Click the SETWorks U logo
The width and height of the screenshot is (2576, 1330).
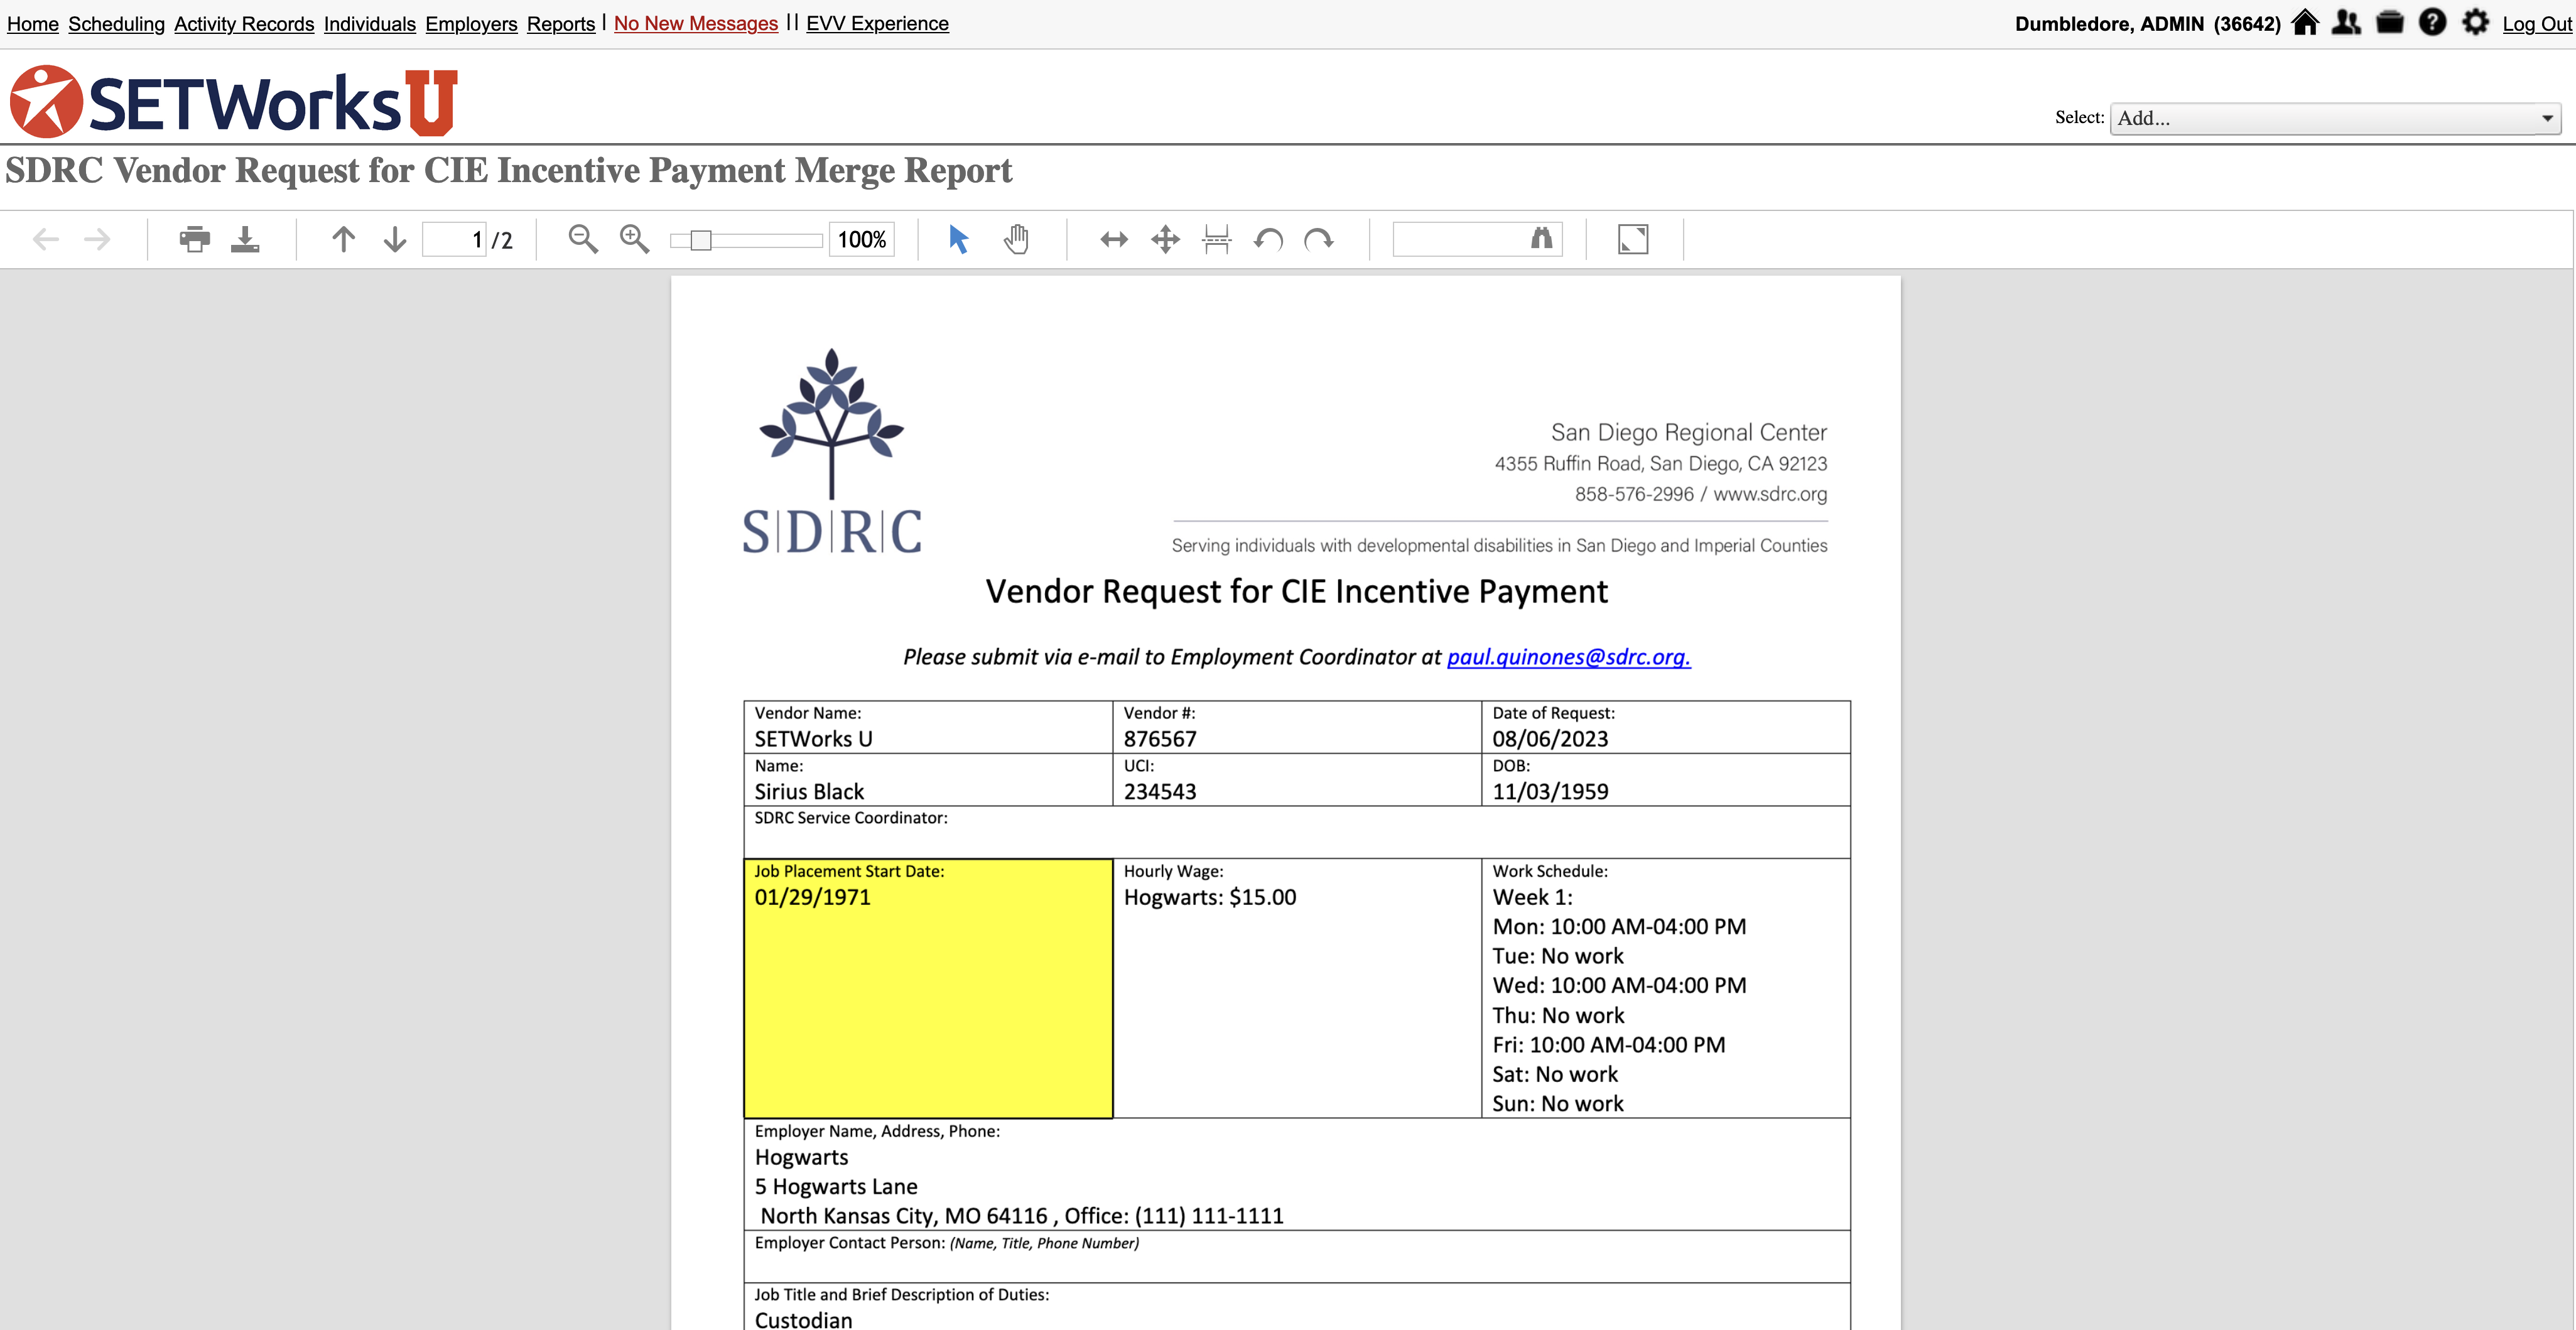(234, 102)
